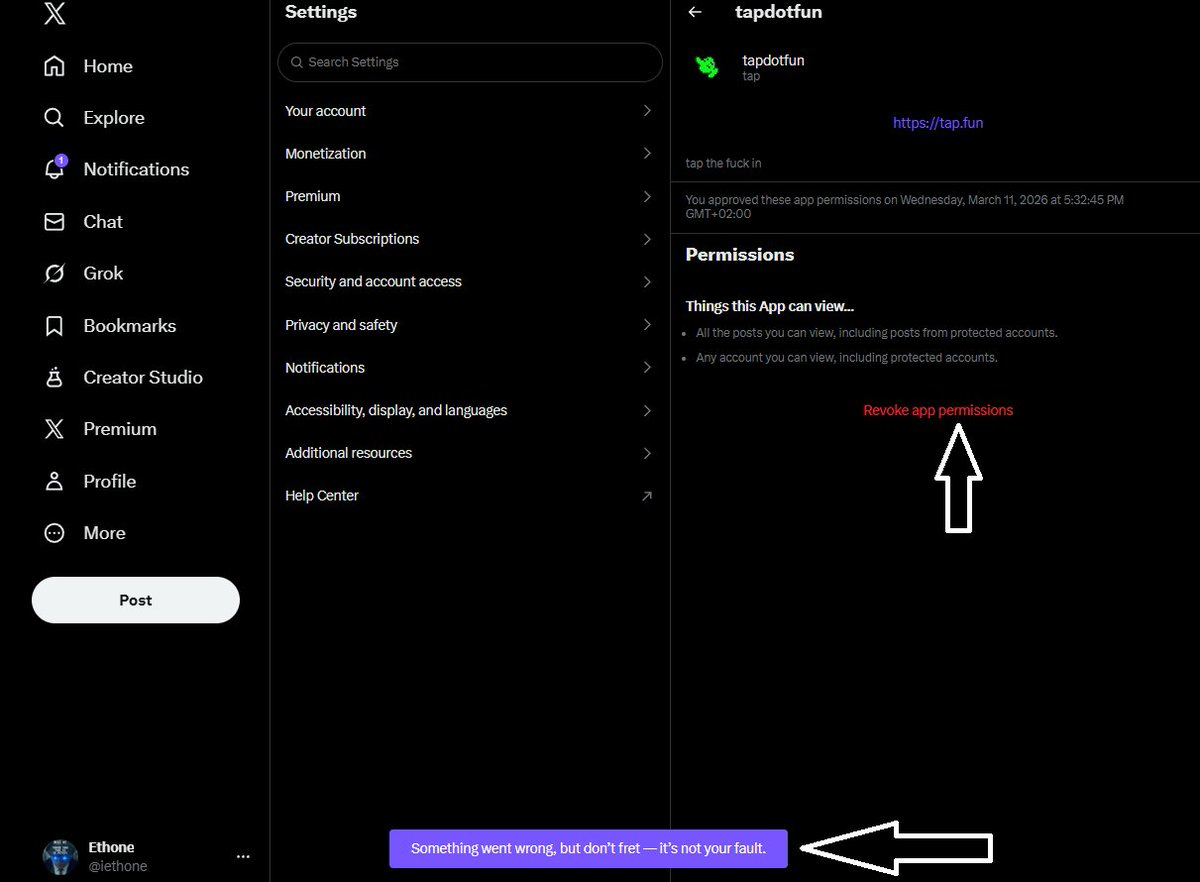The height and width of the screenshot is (882, 1200).
Task: Click the Settings heading
Action: tap(321, 12)
